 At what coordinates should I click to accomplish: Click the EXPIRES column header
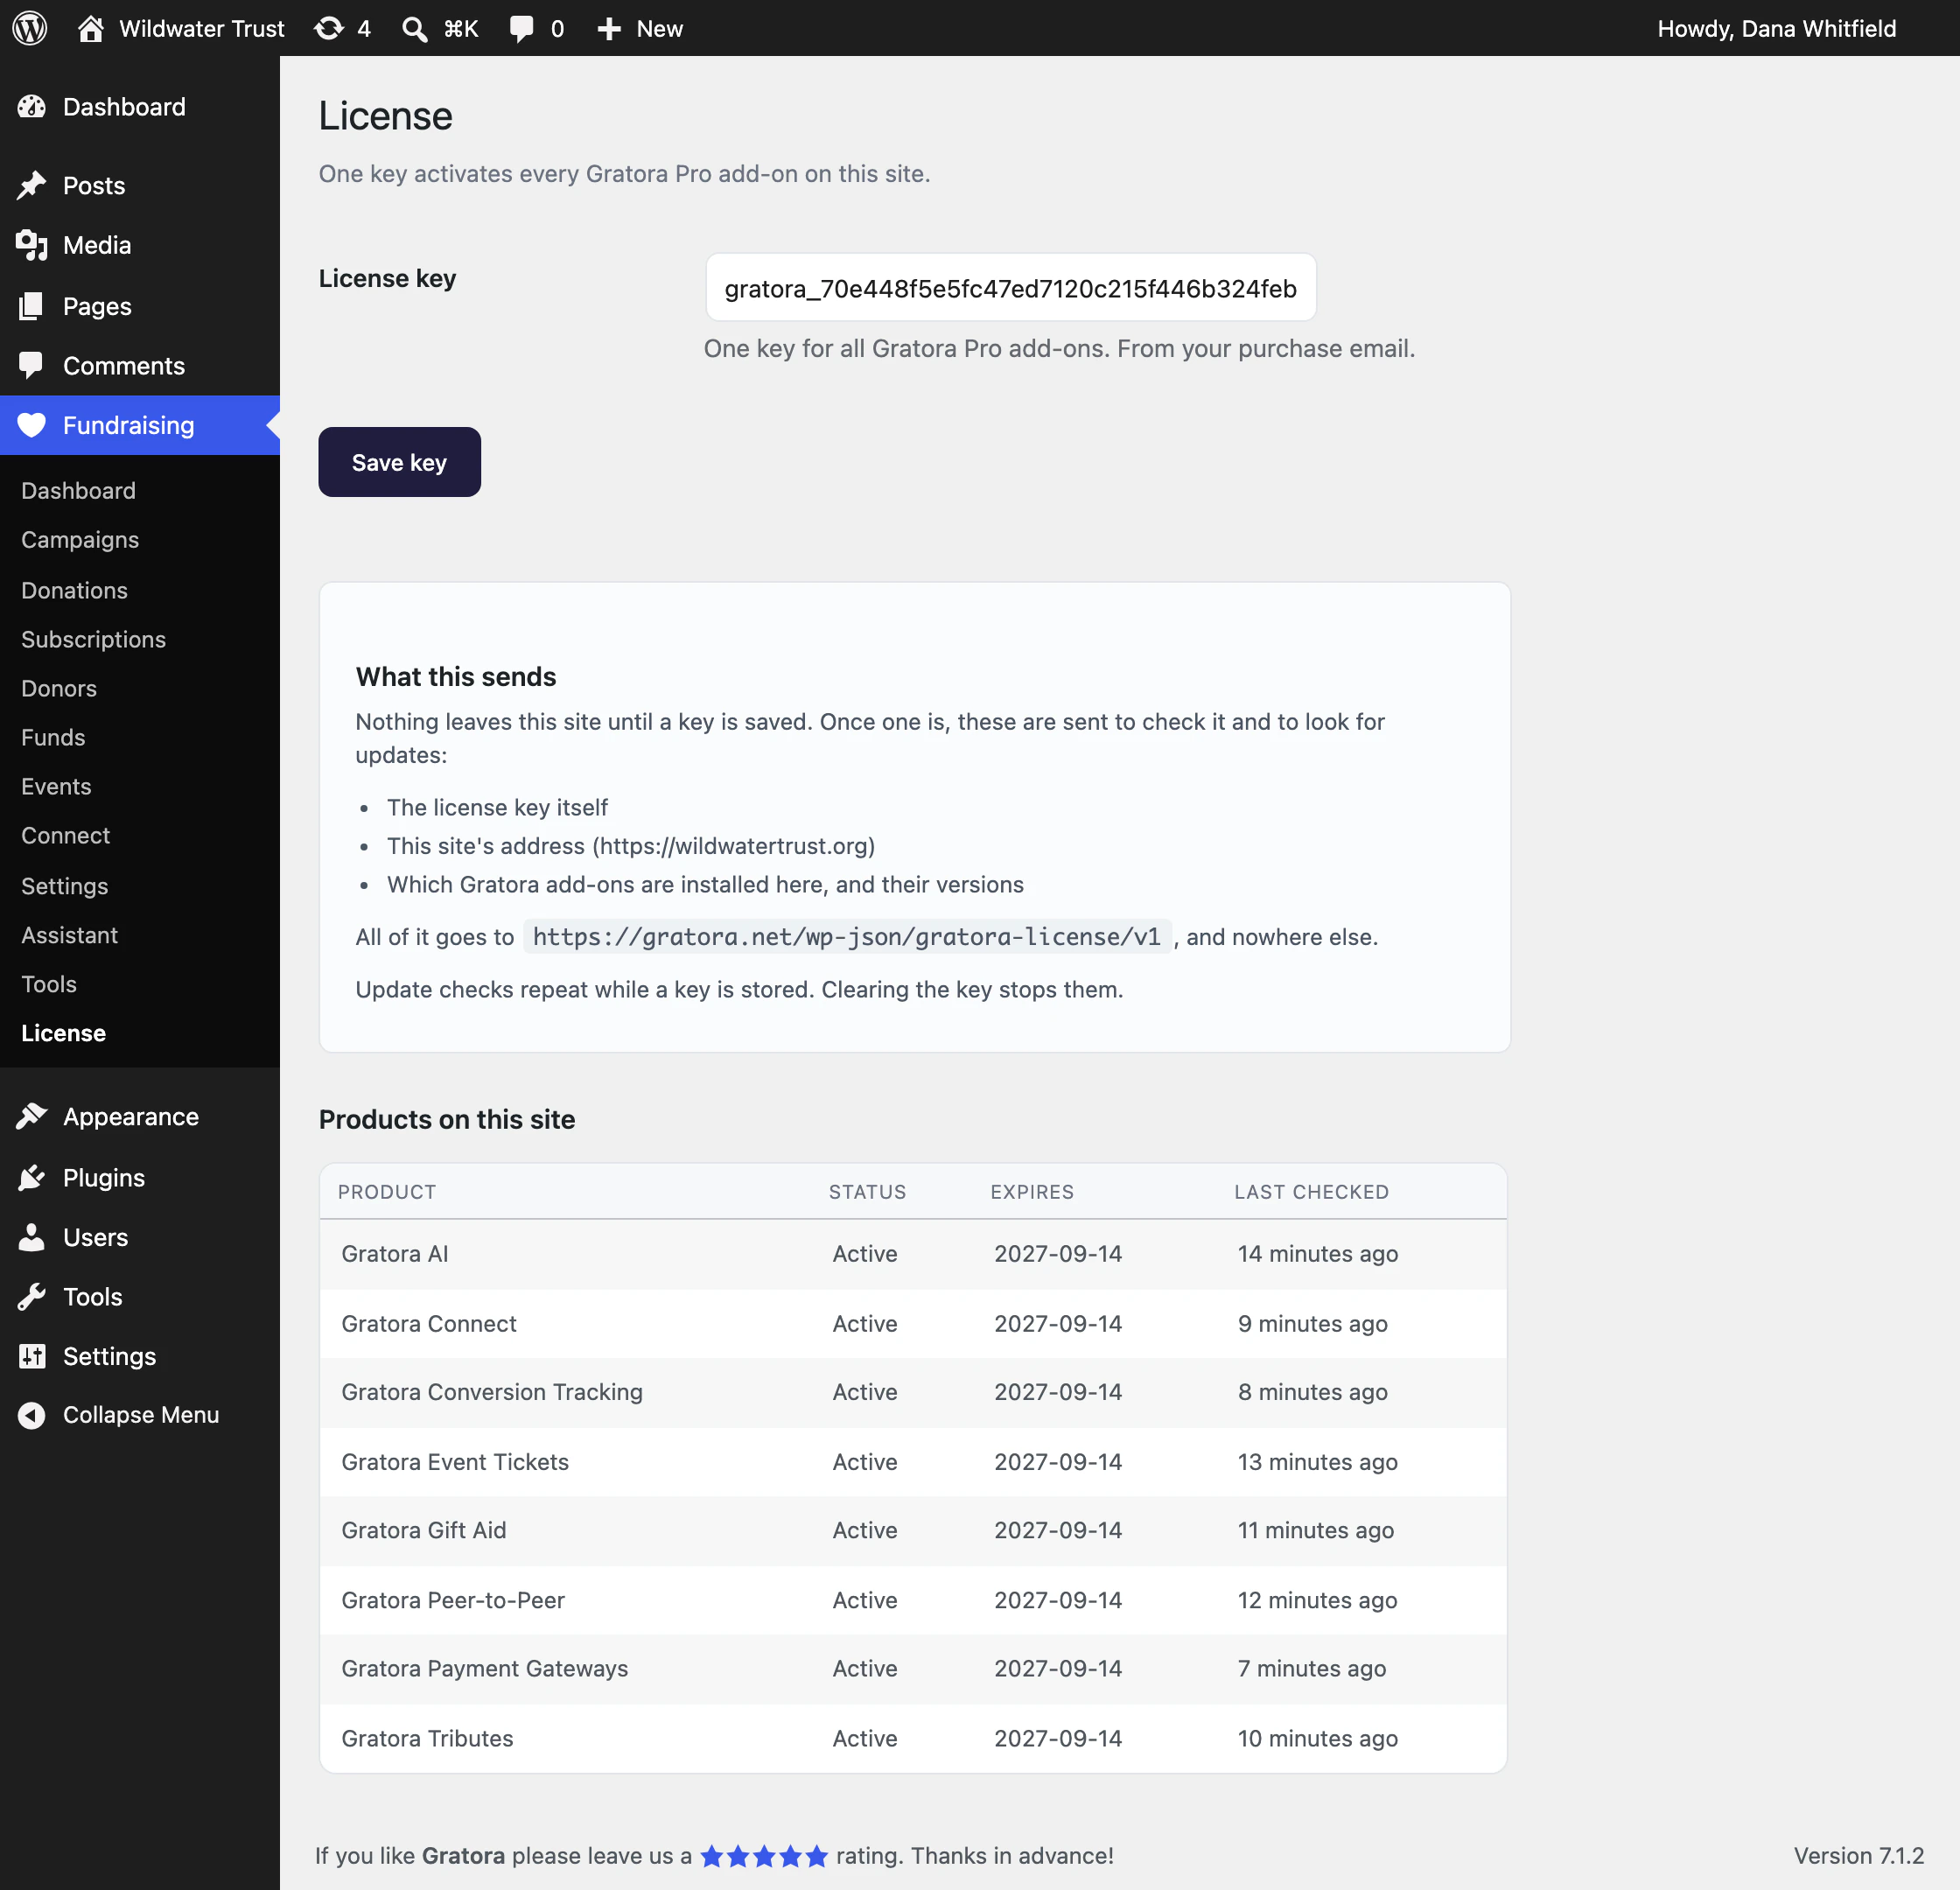(1031, 1191)
